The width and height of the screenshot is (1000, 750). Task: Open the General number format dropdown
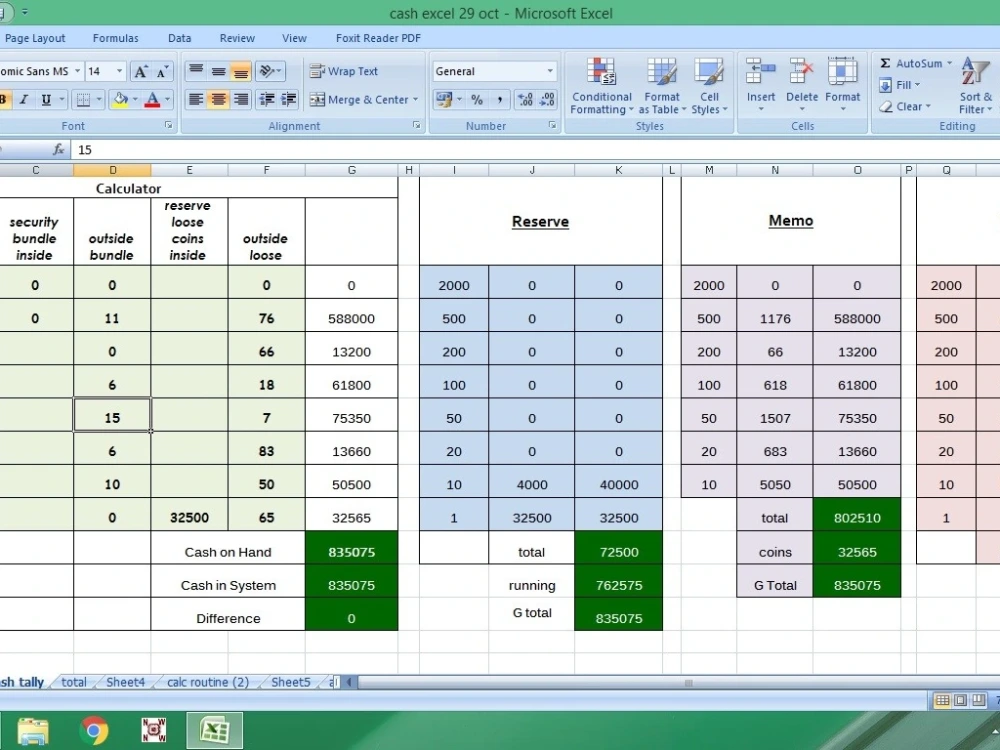click(550, 71)
